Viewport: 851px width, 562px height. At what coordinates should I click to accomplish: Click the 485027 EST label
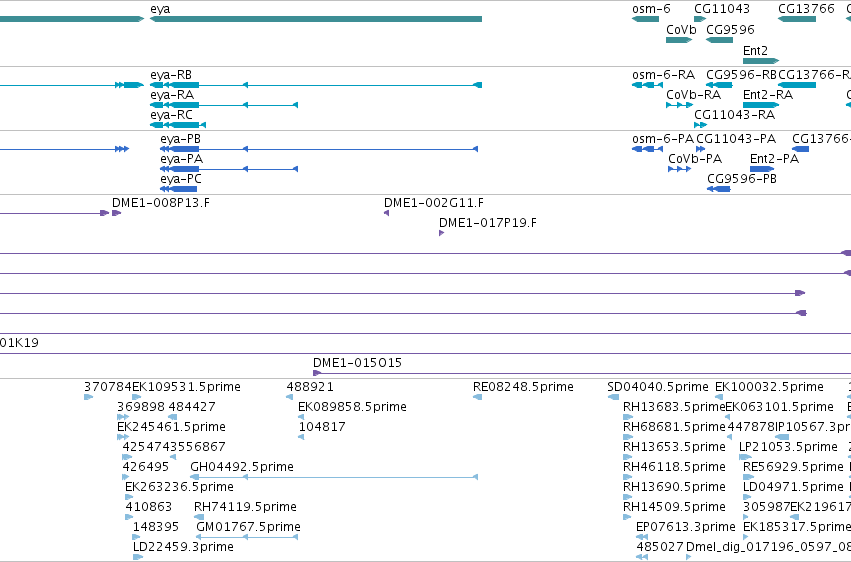[x=659, y=547]
